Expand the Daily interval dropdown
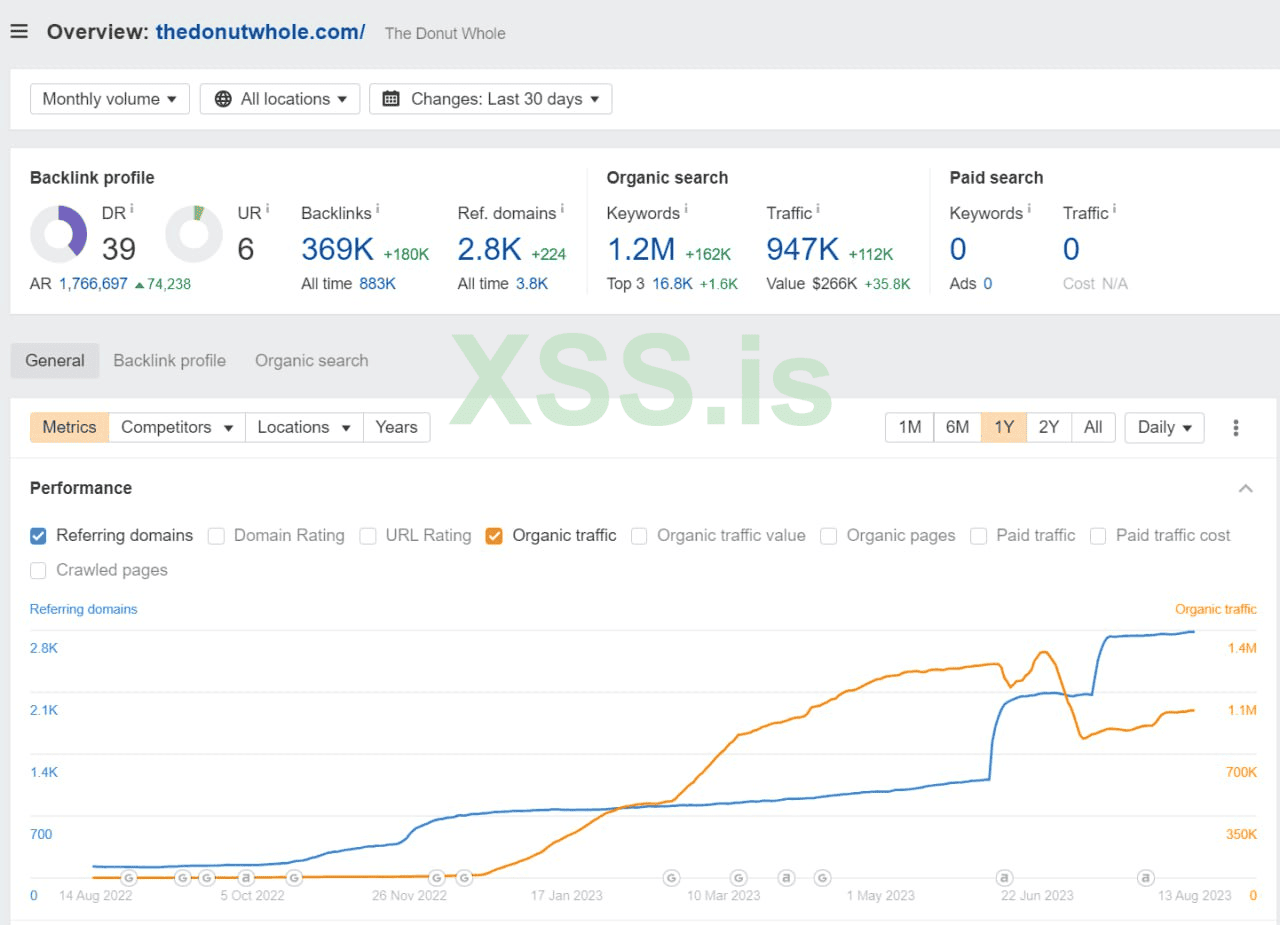This screenshot has width=1280, height=925. click(1164, 428)
